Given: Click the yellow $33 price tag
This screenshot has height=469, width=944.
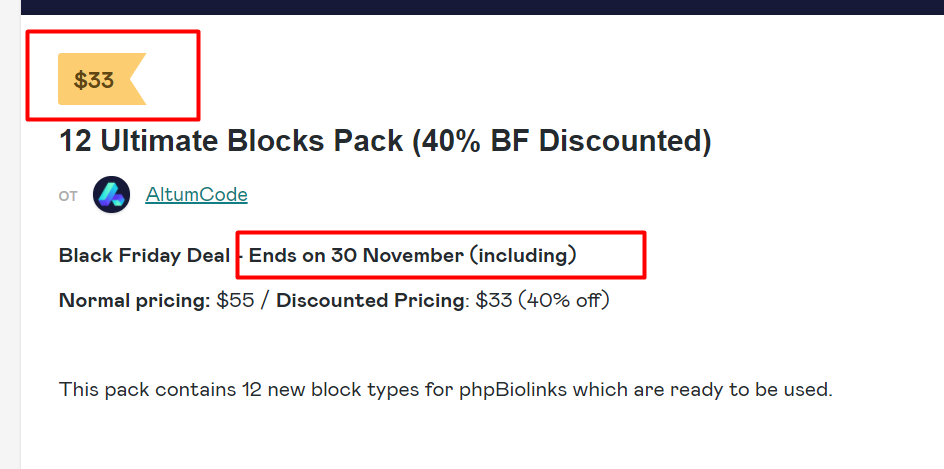Looking at the screenshot, I should click(96, 79).
